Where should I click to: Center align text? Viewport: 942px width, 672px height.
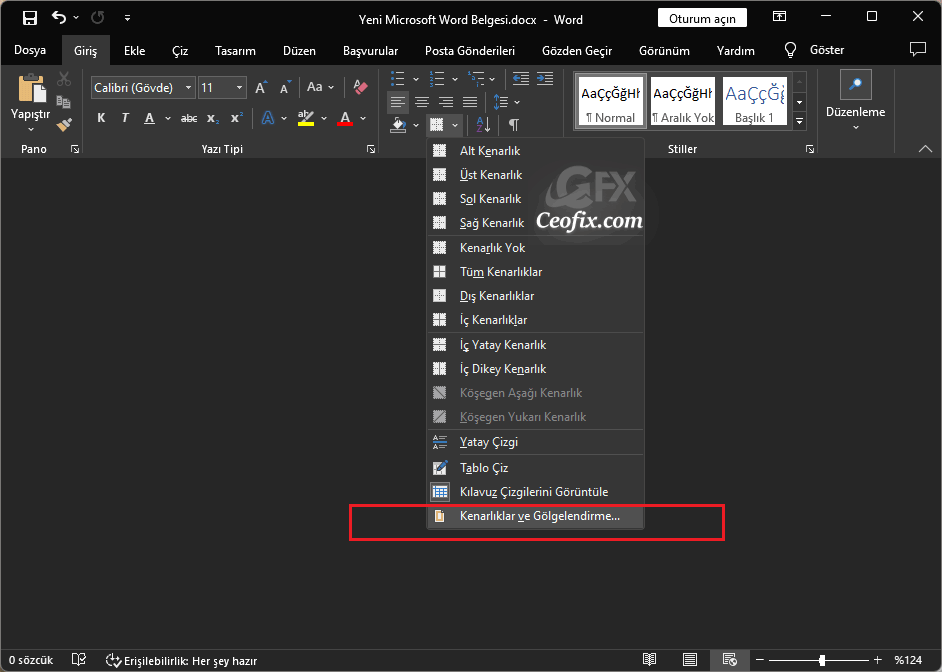(x=422, y=102)
